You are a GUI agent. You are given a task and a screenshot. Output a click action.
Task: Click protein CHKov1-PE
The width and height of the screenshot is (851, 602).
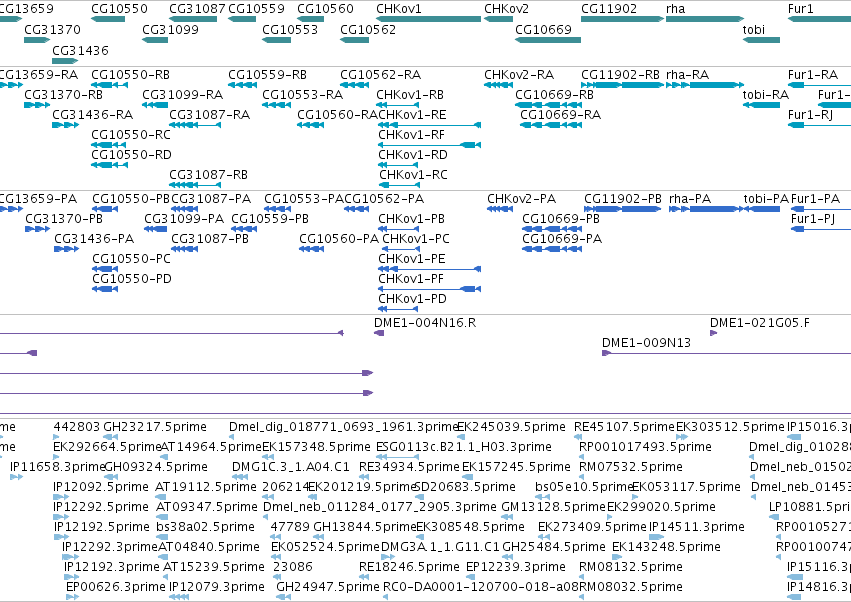[x=411, y=259]
